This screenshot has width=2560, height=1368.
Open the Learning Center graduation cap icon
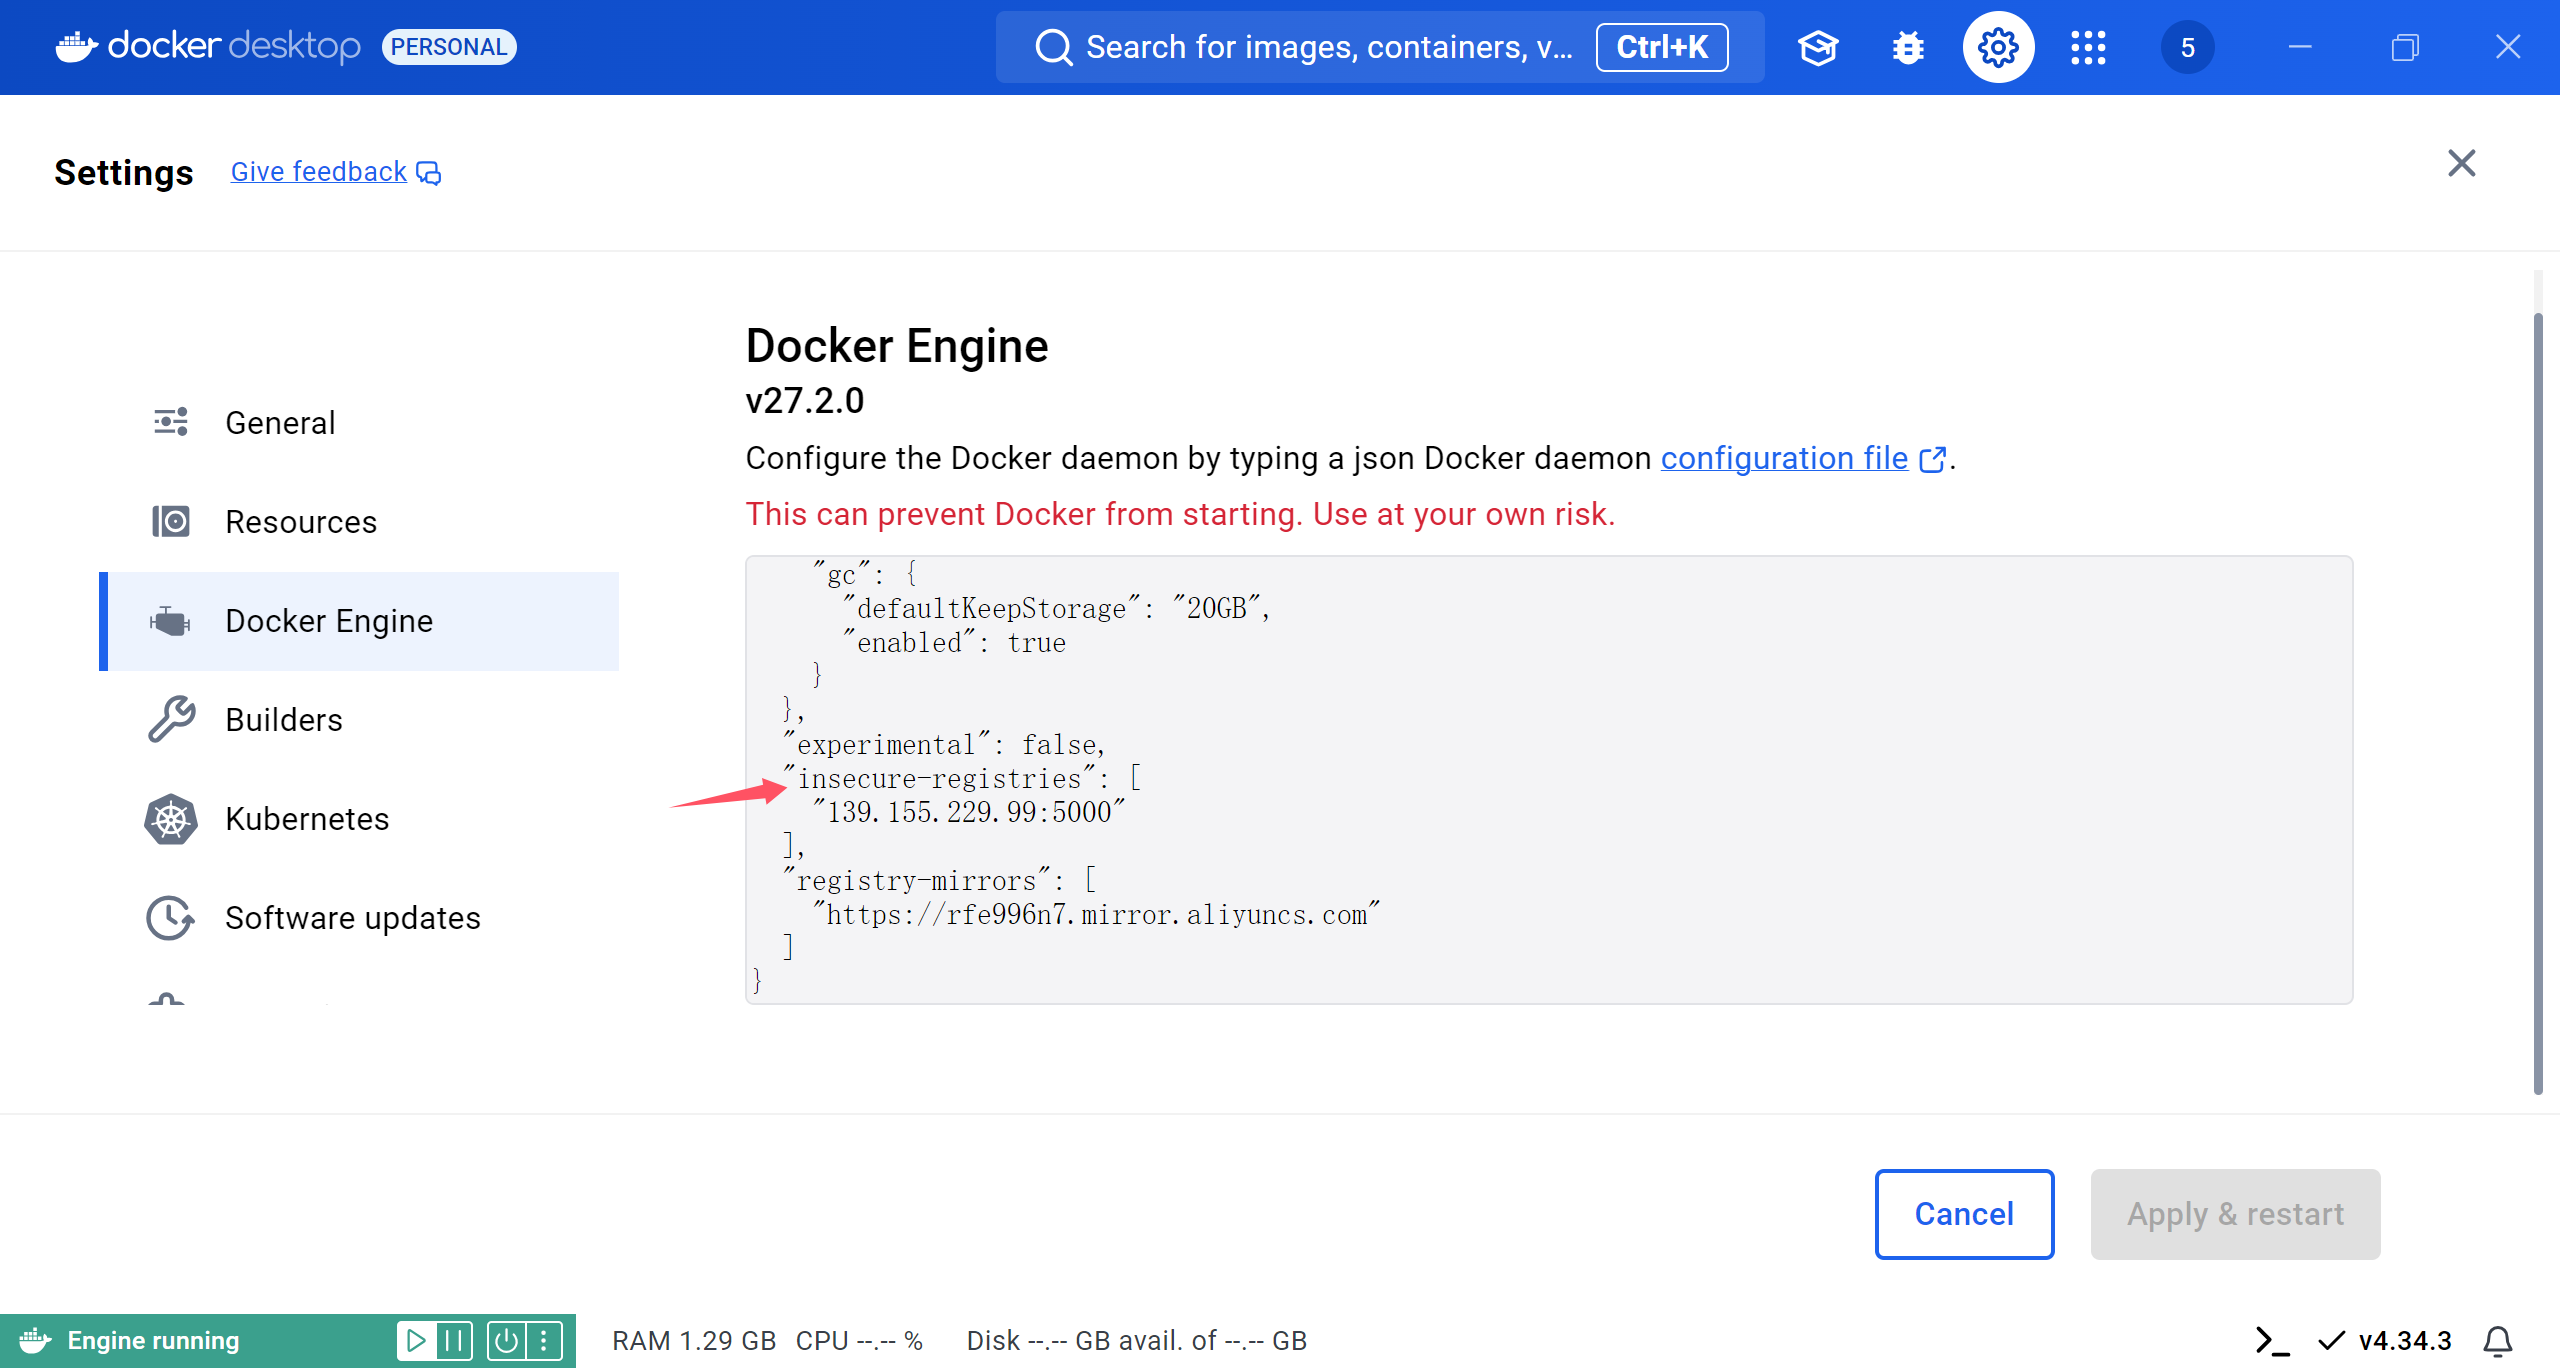[1817, 47]
